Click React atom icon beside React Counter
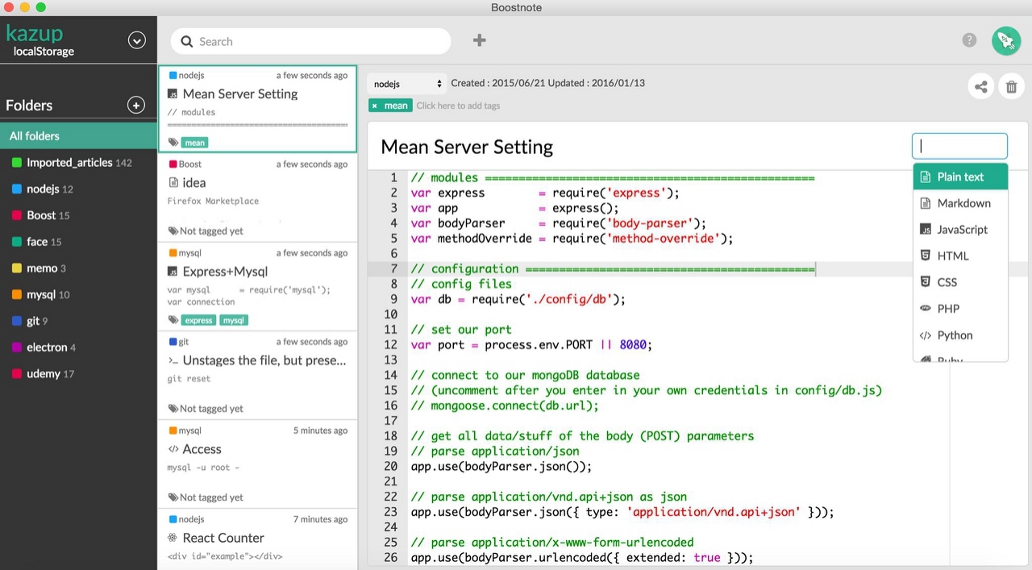The height and width of the screenshot is (570, 1032). 173,538
